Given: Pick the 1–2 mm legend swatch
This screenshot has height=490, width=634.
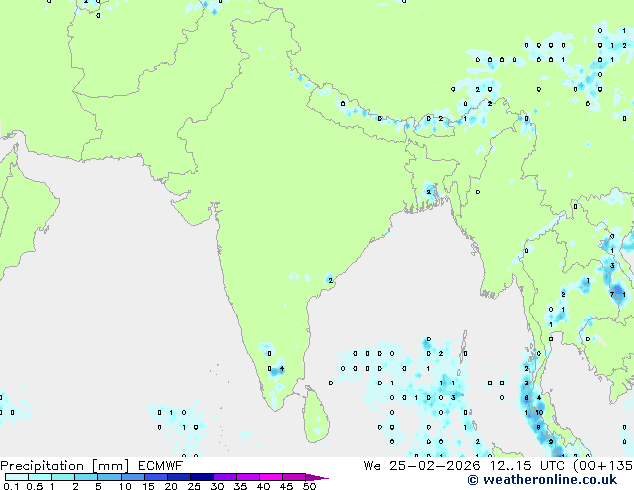Looking at the screenshot, I should pos(63,477).
